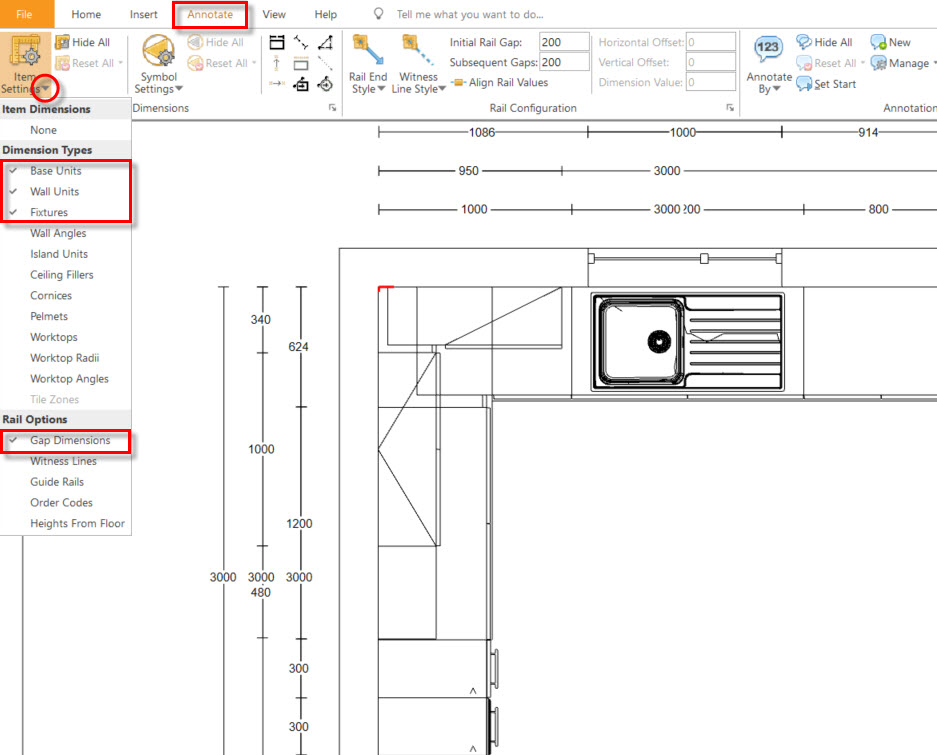Screen dimensions: 937x755
Task: Choose Heights From Floor option
Action: click(66, 524)
